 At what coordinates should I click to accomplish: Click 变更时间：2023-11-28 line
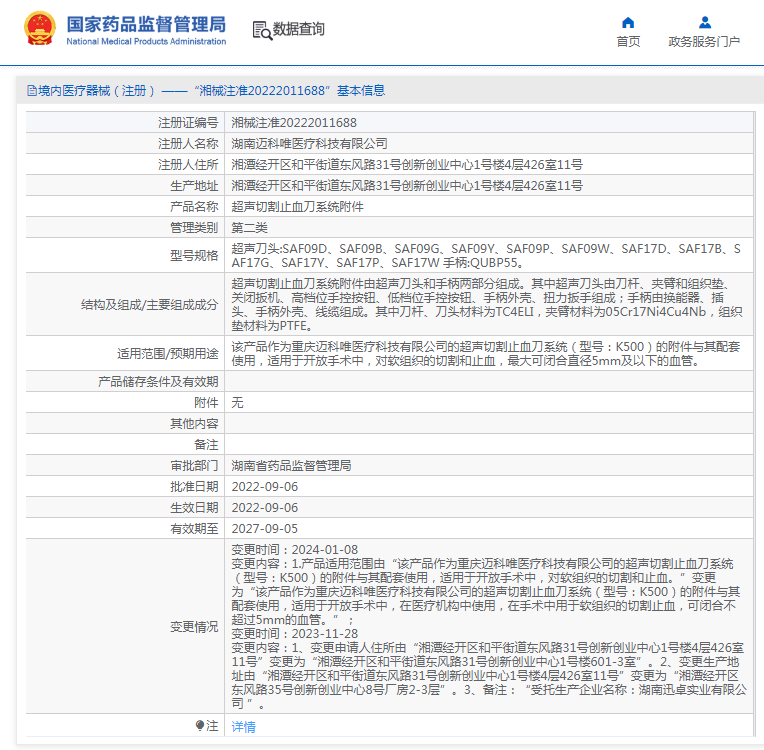[x=295, y=634]
